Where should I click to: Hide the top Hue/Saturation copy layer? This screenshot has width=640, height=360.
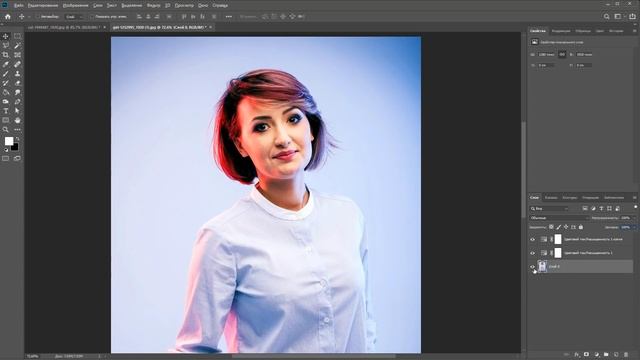click(x=532, y=240)
